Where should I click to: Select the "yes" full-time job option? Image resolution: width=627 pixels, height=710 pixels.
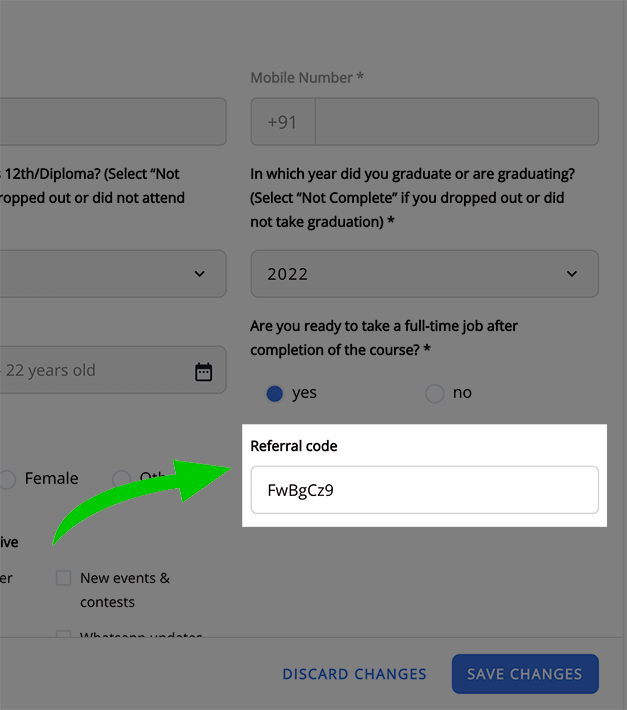(x=275, y=393)
